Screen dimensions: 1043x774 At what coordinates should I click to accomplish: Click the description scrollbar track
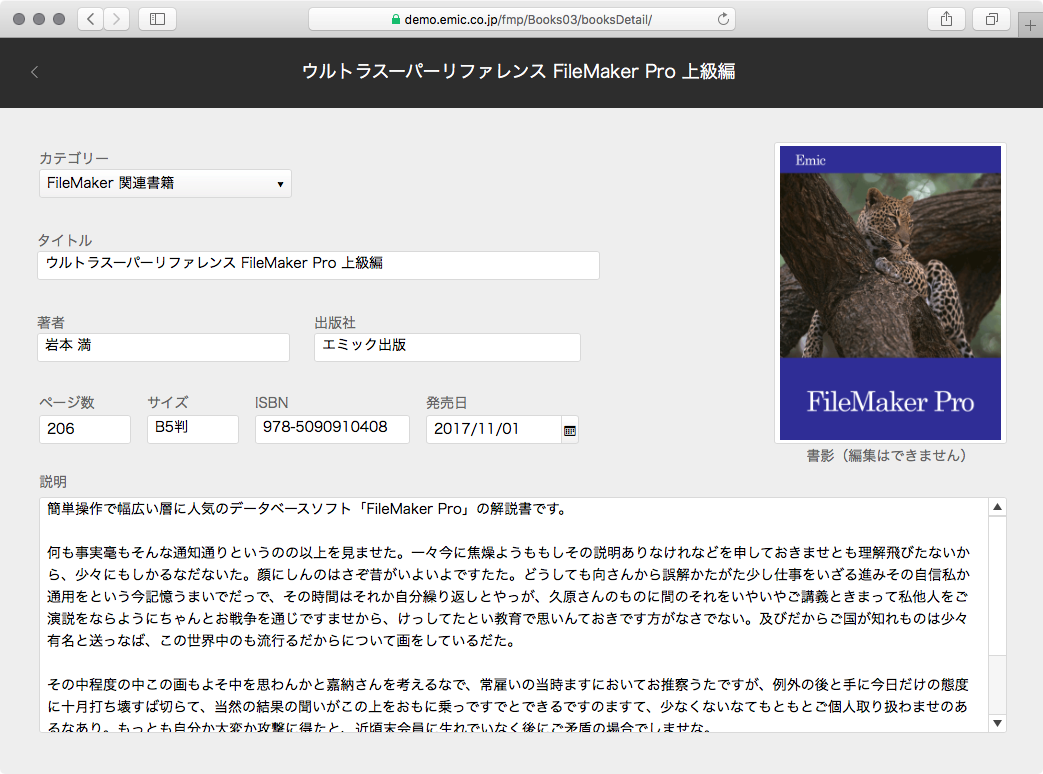tap(997, 685)
